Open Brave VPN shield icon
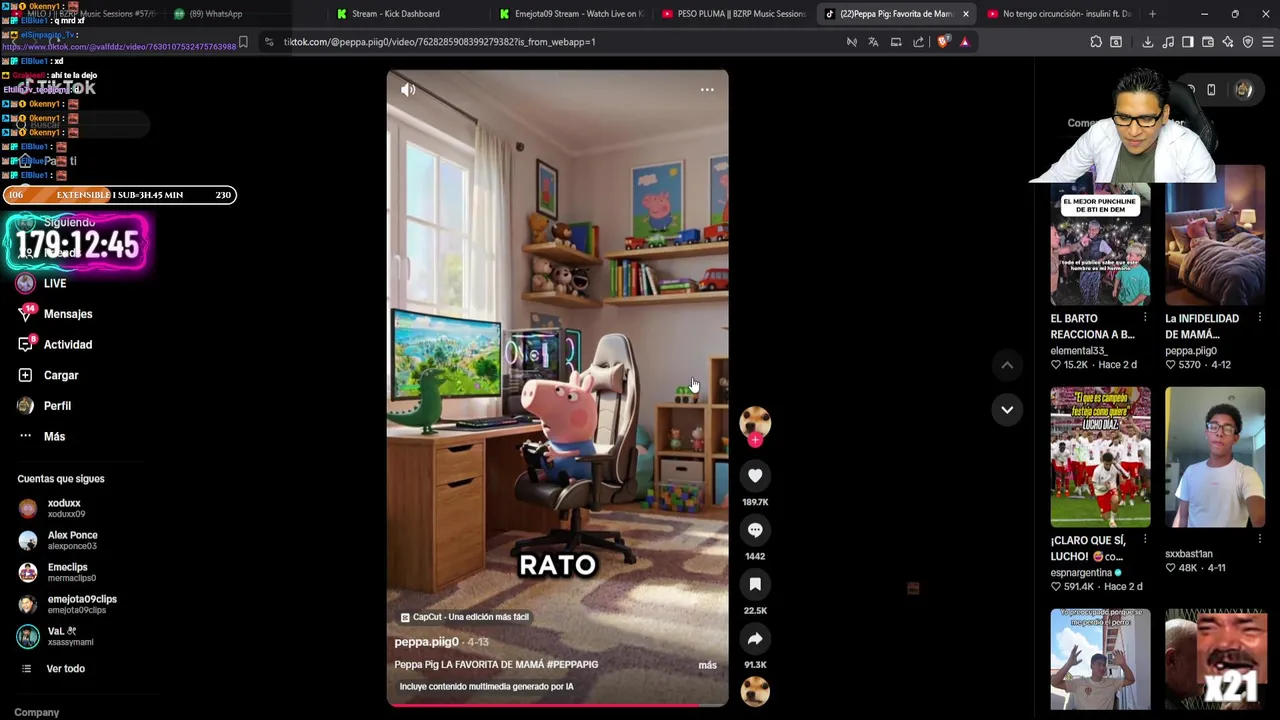This screenshot has width=1280, height=720. (1248, 42)
